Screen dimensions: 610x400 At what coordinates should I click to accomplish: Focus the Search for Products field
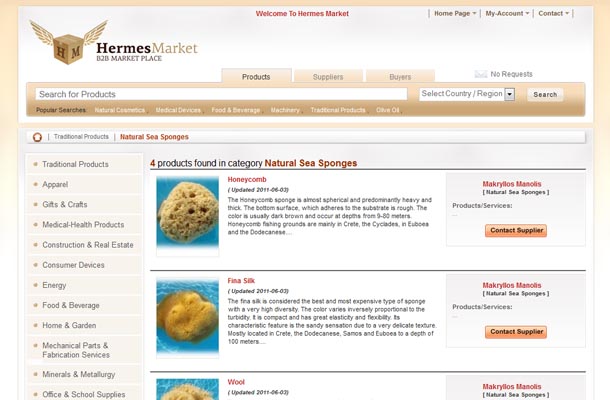[221, 94]
